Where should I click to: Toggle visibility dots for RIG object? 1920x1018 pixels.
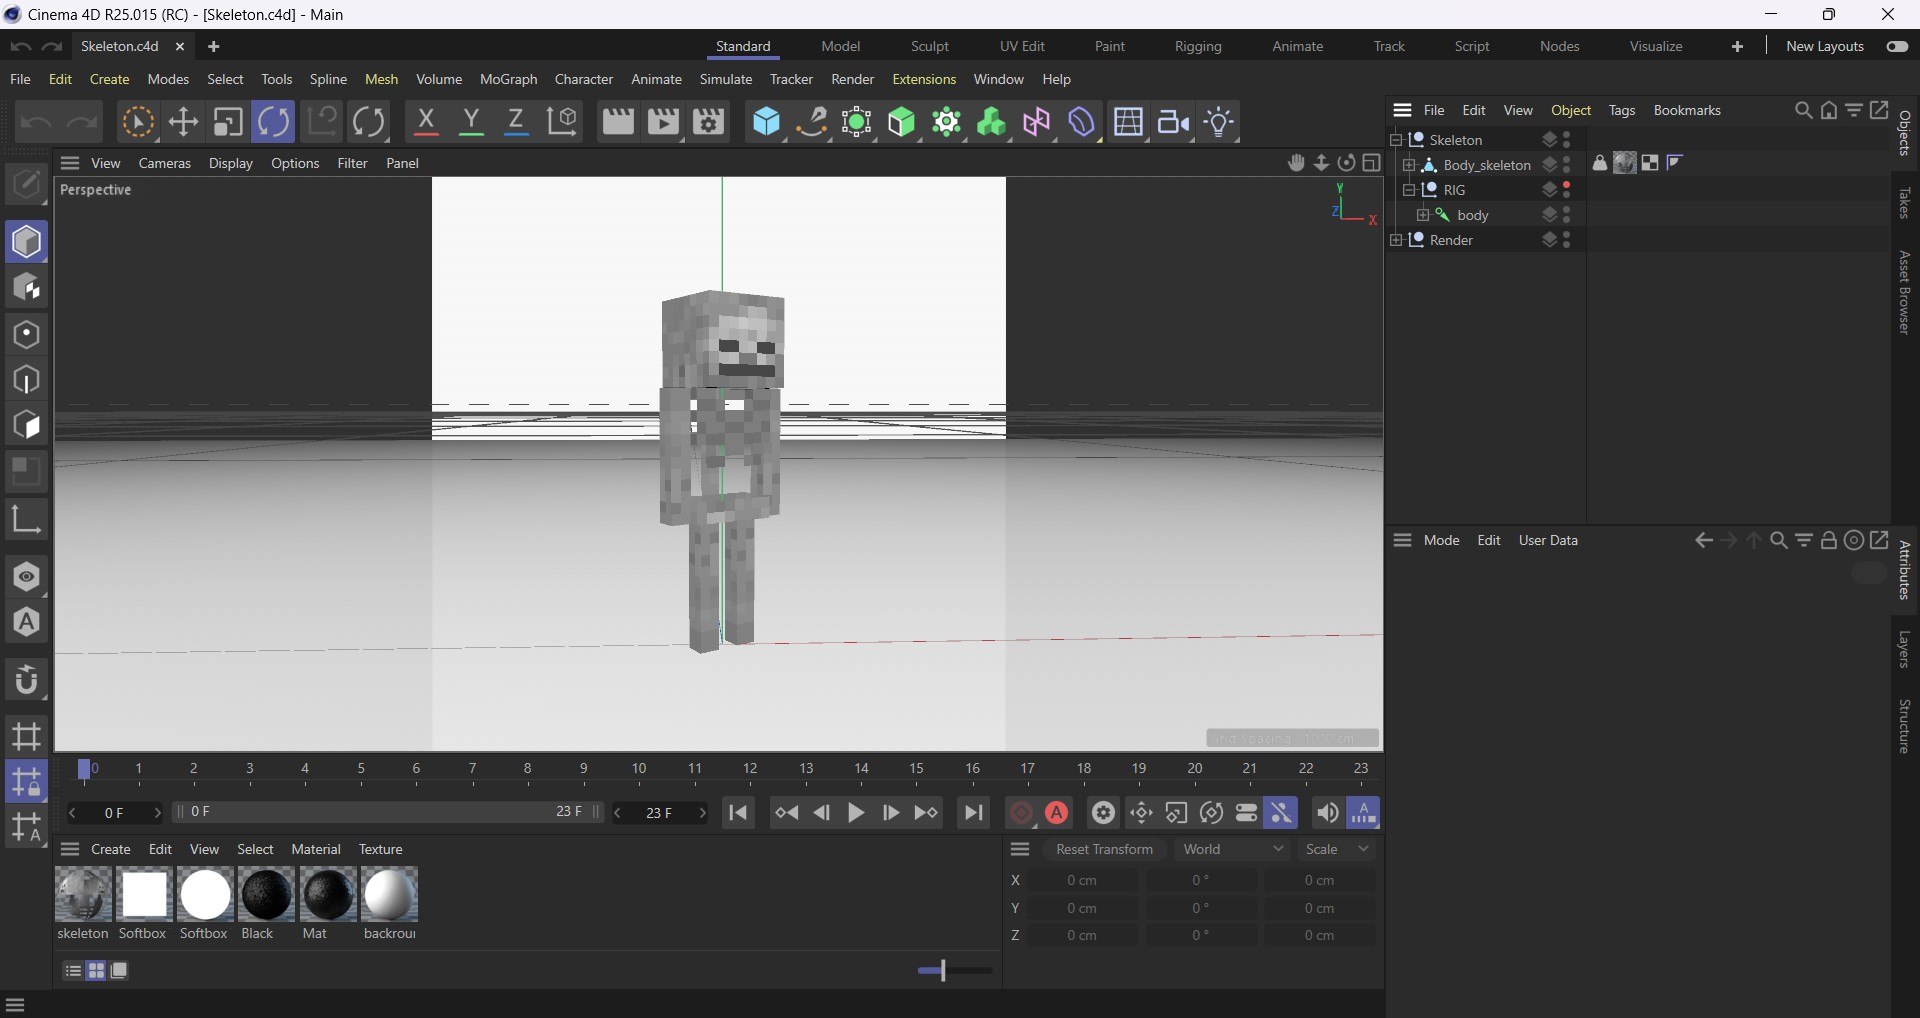pos(1567,190)
